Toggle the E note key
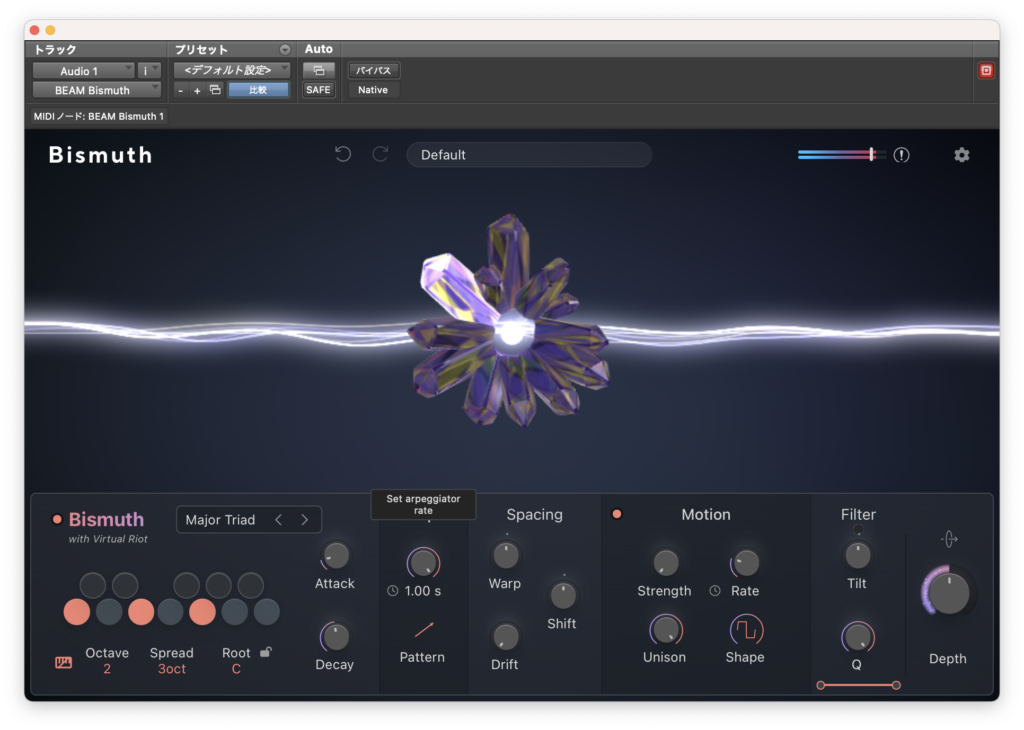This screenshot has width=1024, height=730. [141, 612]
